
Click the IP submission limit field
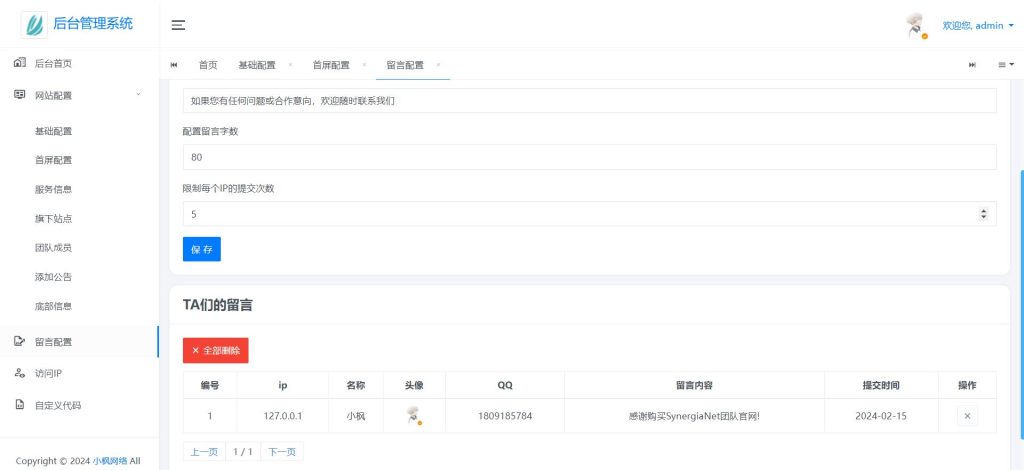[x=590, y=213]
